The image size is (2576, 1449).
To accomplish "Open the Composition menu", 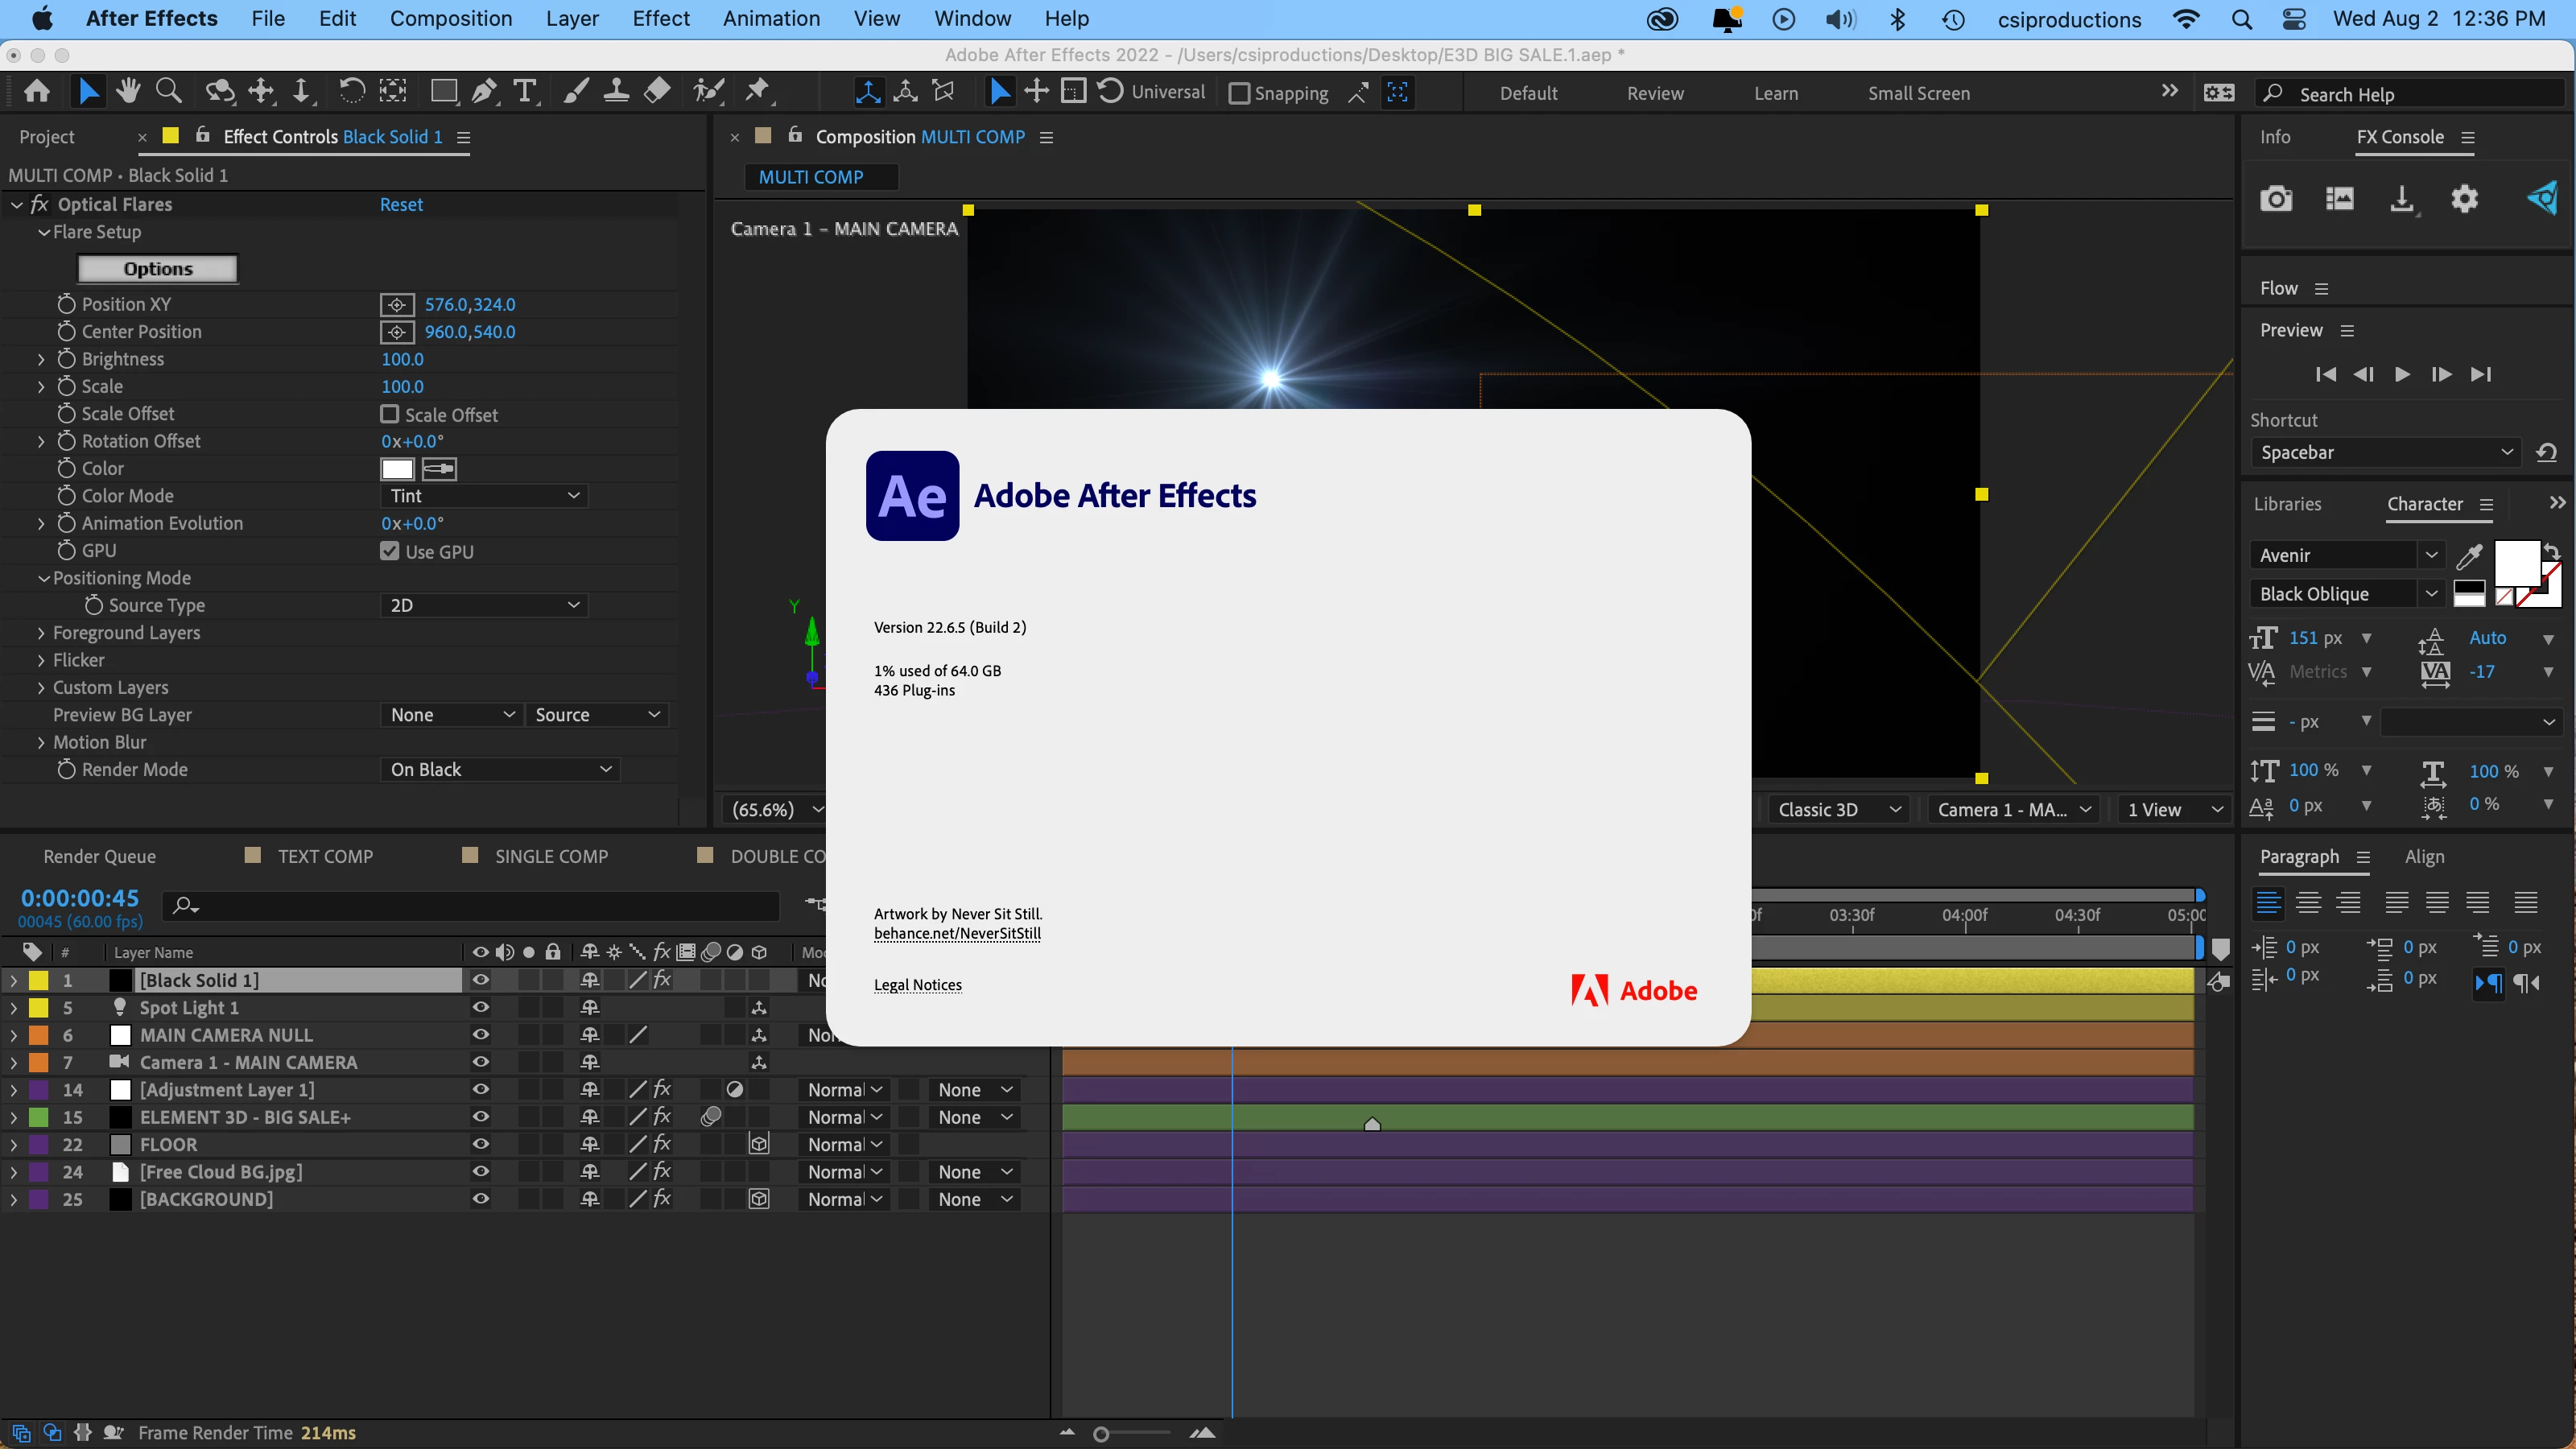I will click(450, 18).
